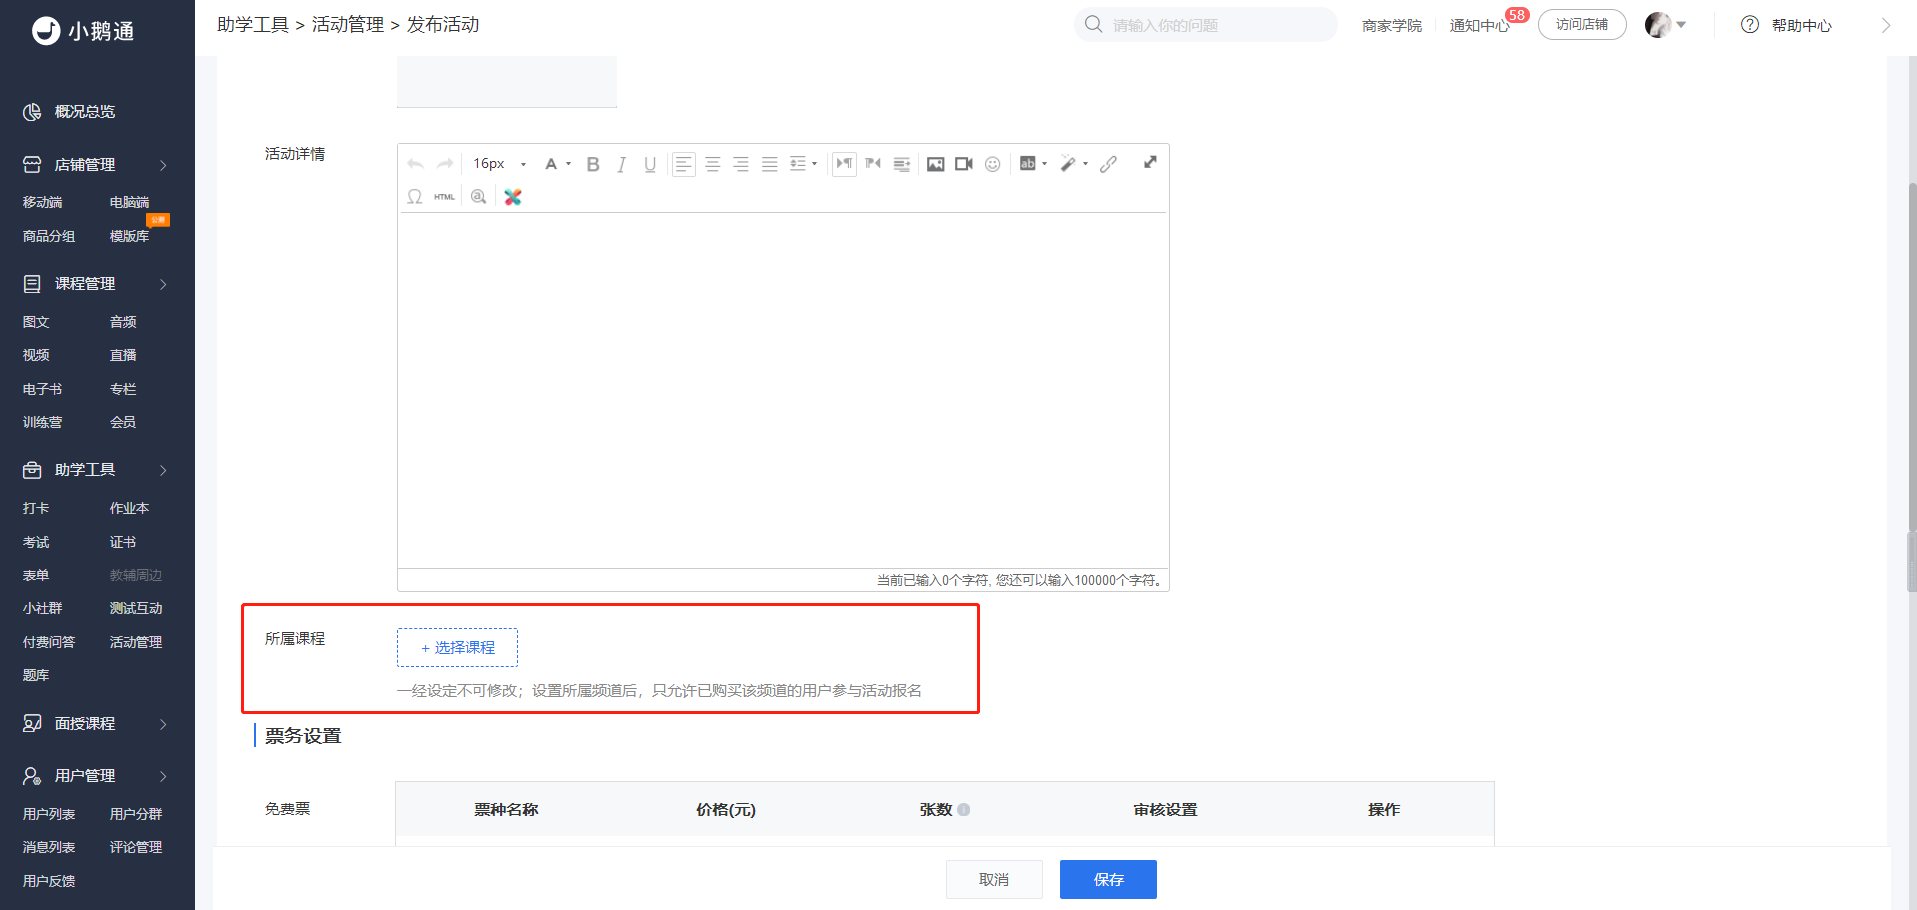Image resolution: width=1917 pixels, height=910 pixels.
Task: Click the colorful X plugin icon
Action: pyautogui.click(x=513, y=197)
